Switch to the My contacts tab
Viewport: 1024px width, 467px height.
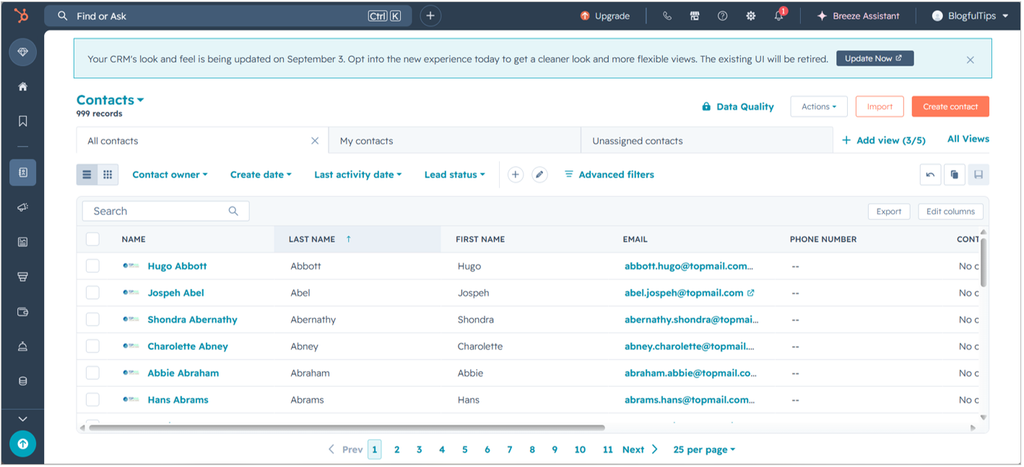(455, 140)
